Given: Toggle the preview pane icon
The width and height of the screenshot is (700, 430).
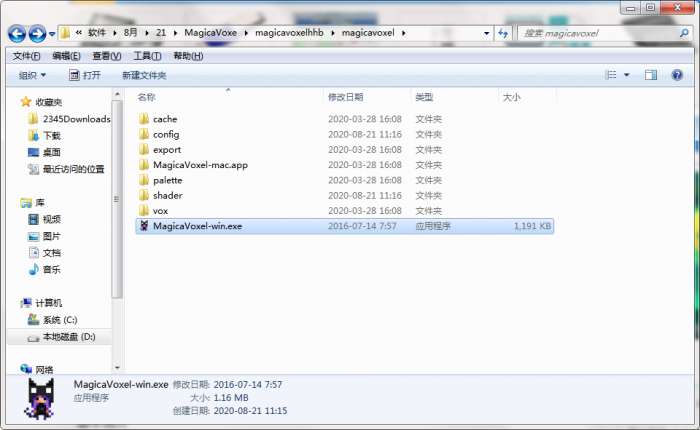Looking at the screenshot, I should pyautogui.click(x=651, y=75).
